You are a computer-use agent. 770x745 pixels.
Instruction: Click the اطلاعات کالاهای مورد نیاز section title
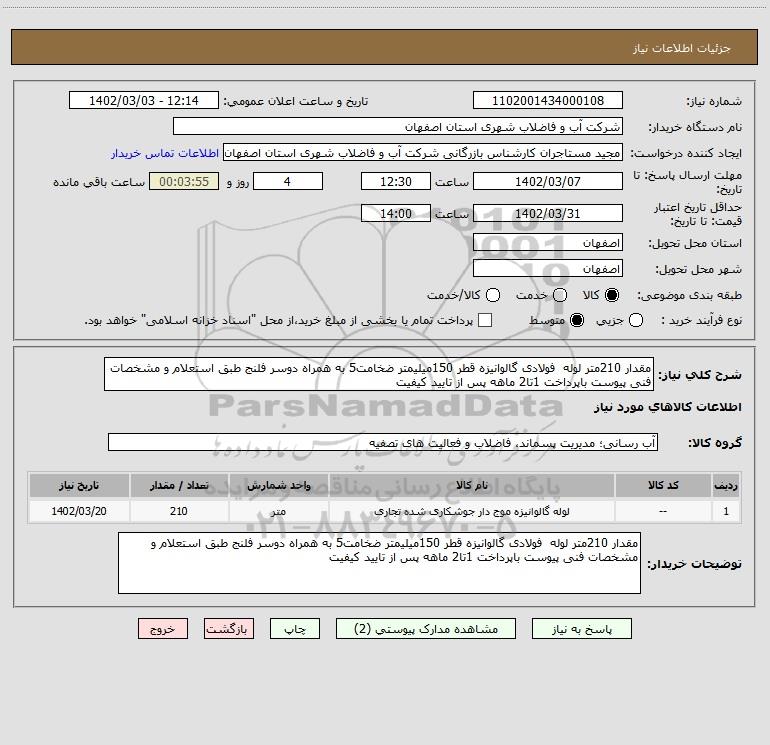pyautogui.click(x=668, y=407)
